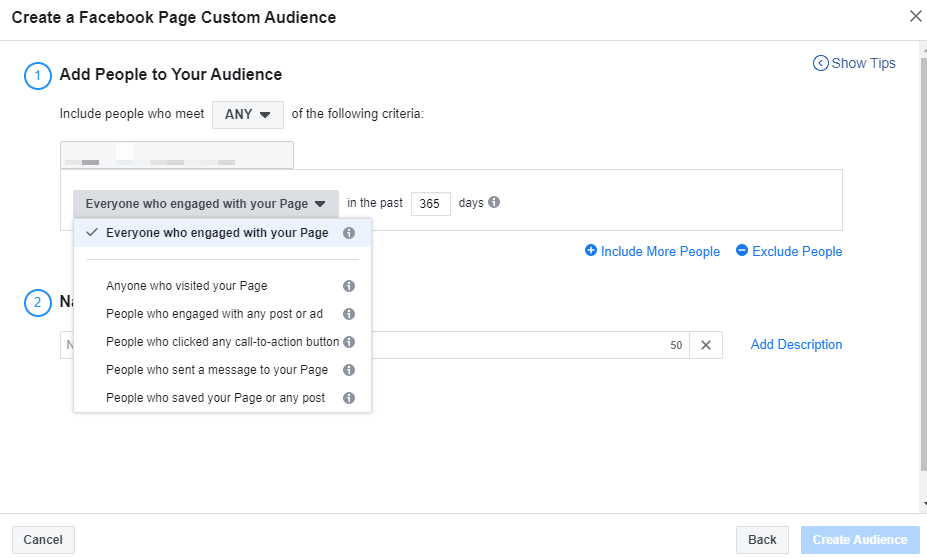Click the 'Include More People' link

tap(652, 252)
